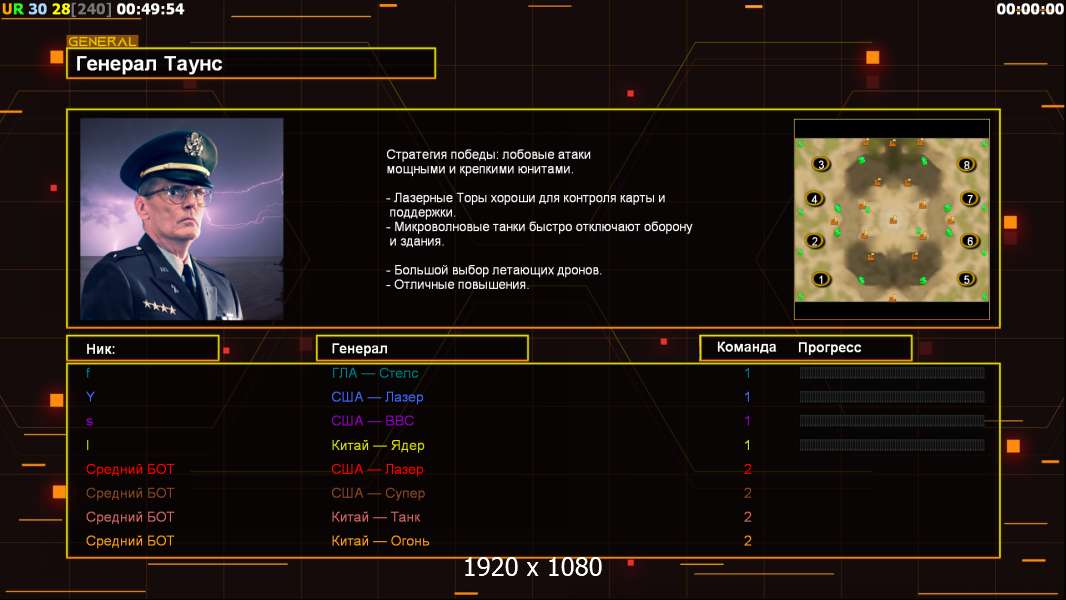Screen dimensions: 1066x600
Task: Click the 'Ник:' column header
Action: coord(143,349)
